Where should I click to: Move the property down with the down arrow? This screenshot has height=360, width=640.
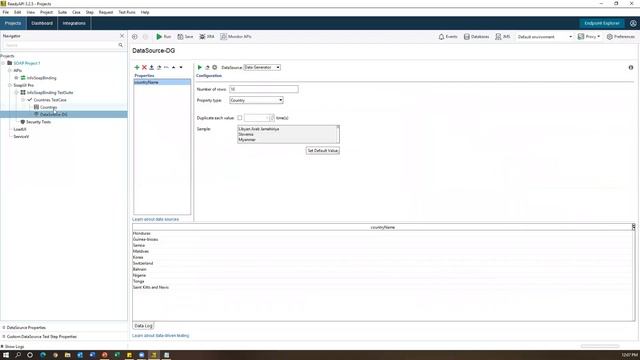(x=181, y=67)
